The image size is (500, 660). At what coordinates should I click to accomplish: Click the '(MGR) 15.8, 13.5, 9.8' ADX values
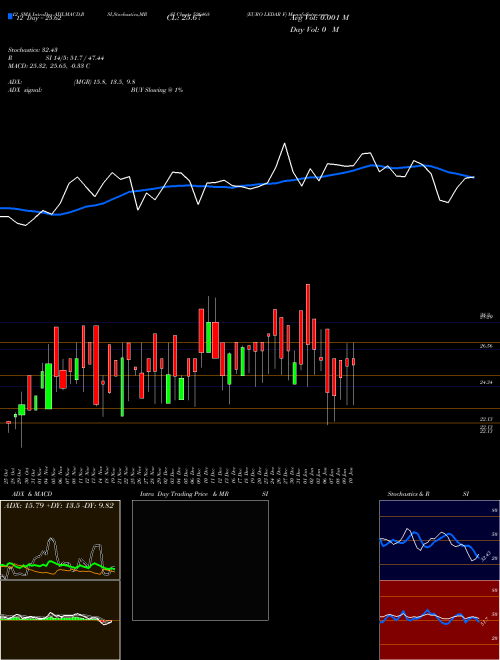coord(104,82)
